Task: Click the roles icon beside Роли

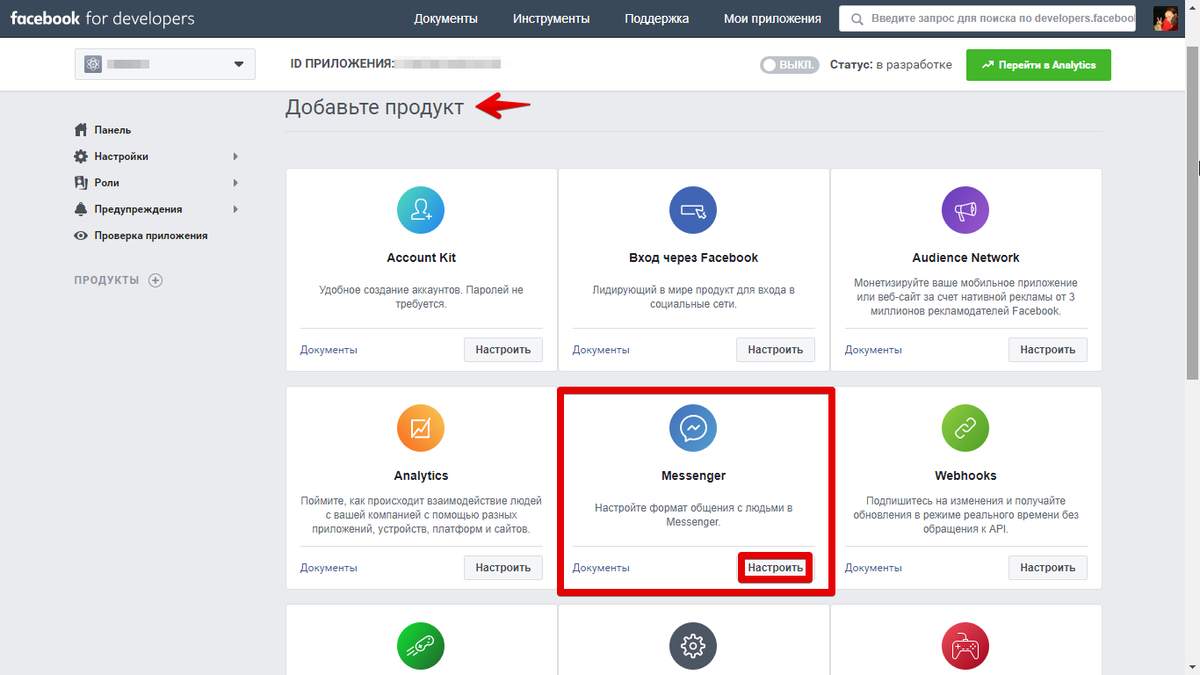Action: 81,183
